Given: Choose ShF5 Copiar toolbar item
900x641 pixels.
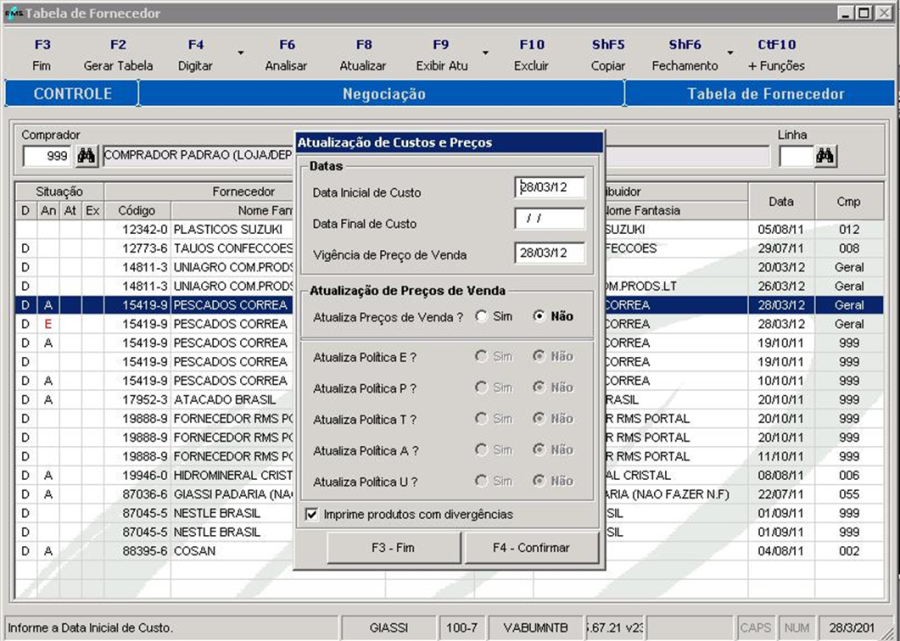Looking at the screenshot, I should pyautogui.click(x=608, y=55).
